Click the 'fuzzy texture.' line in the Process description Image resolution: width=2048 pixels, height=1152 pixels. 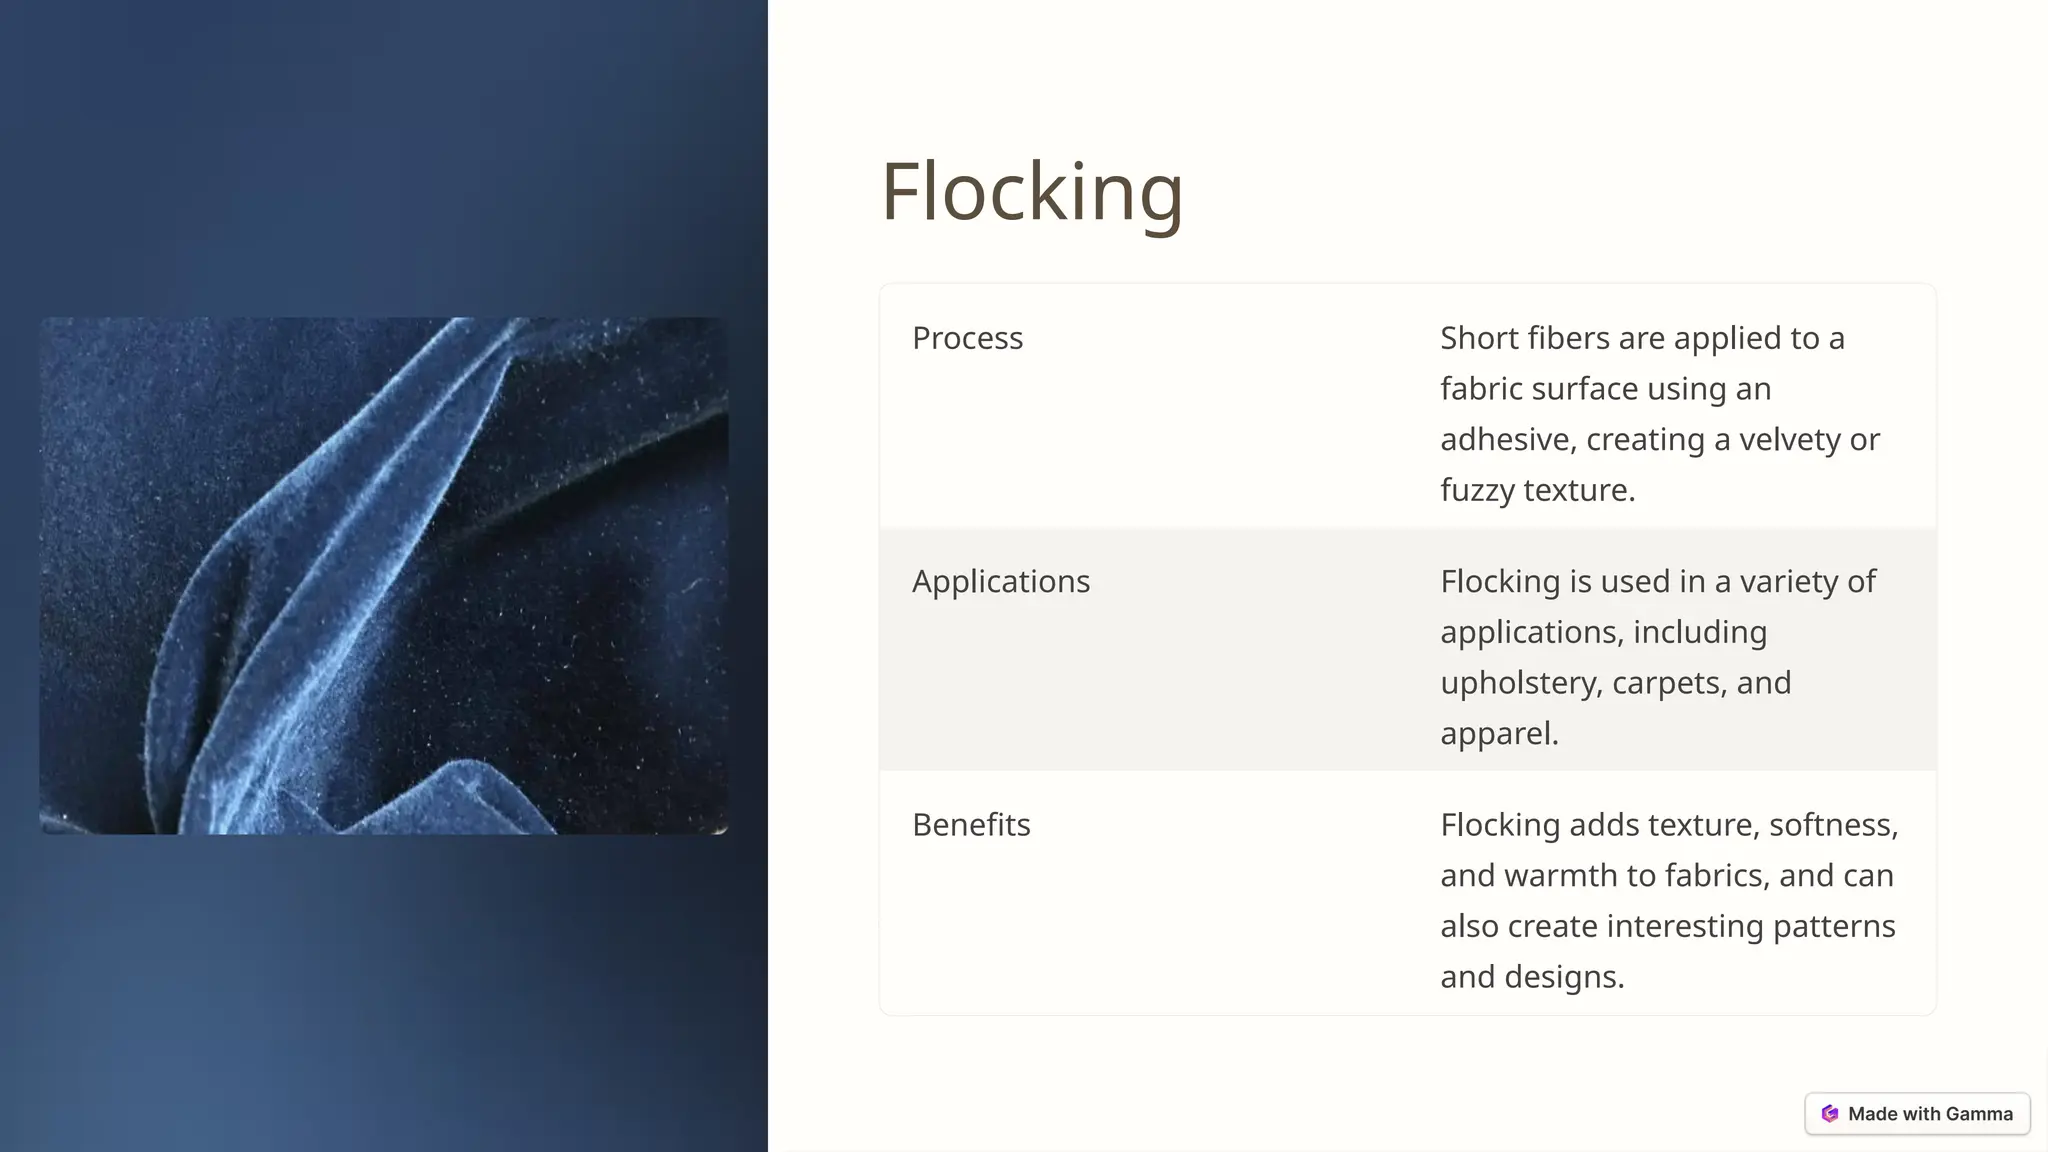[x=1537, y=490]
